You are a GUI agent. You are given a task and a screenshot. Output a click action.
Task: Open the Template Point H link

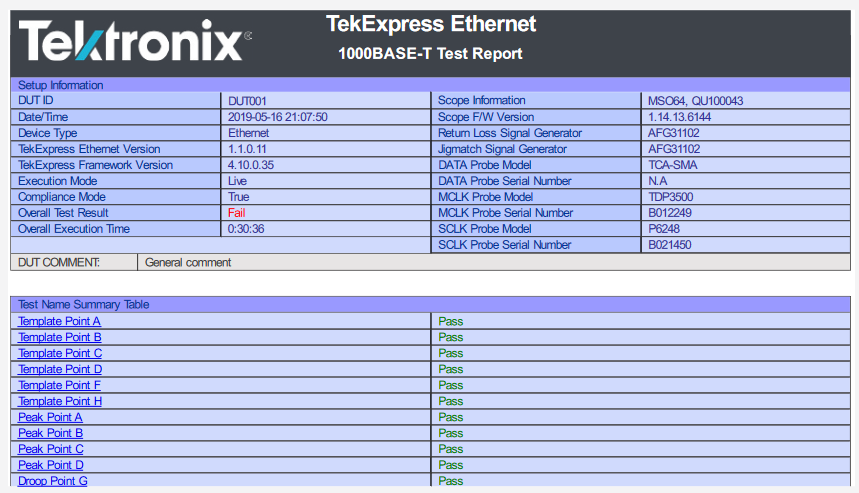(x=59, y=402)
